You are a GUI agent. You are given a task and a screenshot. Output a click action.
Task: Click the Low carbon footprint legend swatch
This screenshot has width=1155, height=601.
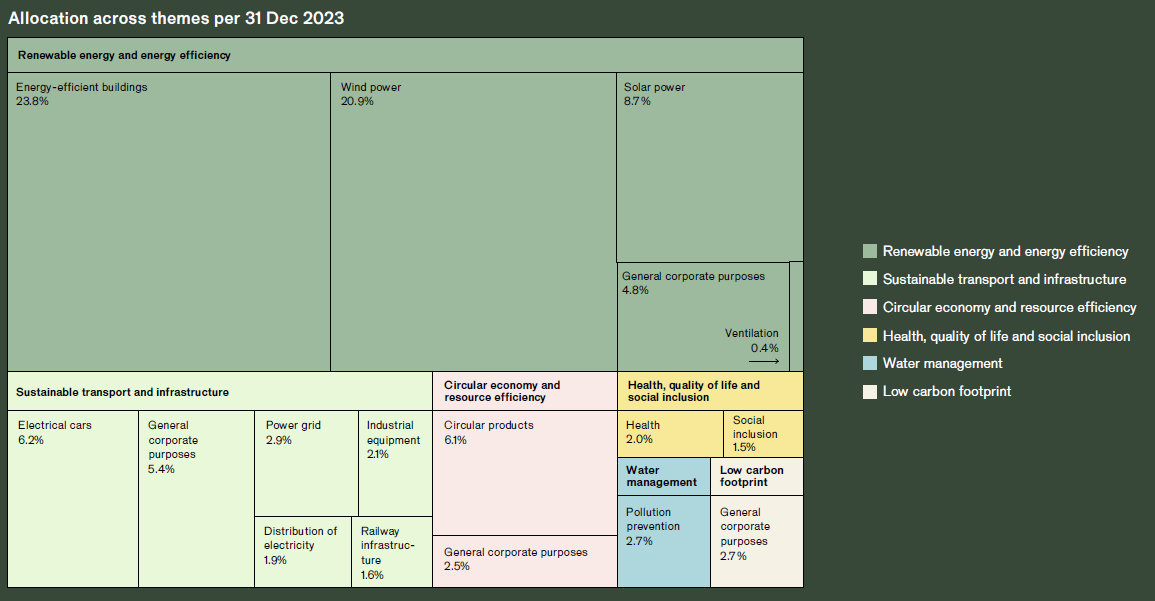pyautogui.click(x=869, y=392)
